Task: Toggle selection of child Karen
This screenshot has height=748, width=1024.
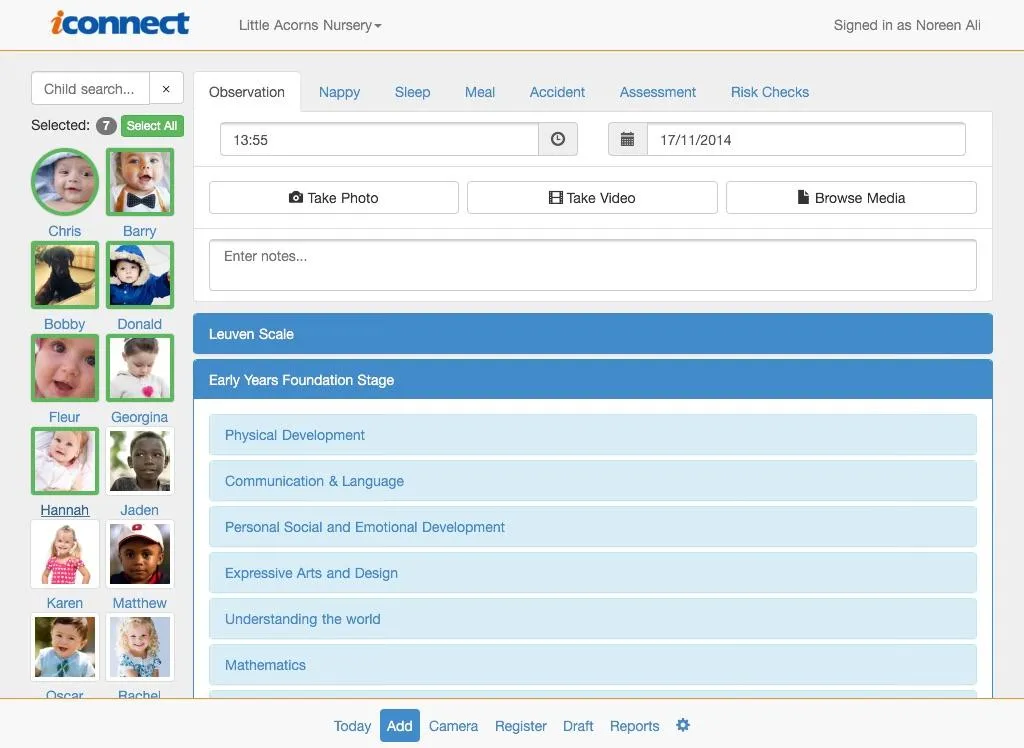Action: [x=64, y=553]
